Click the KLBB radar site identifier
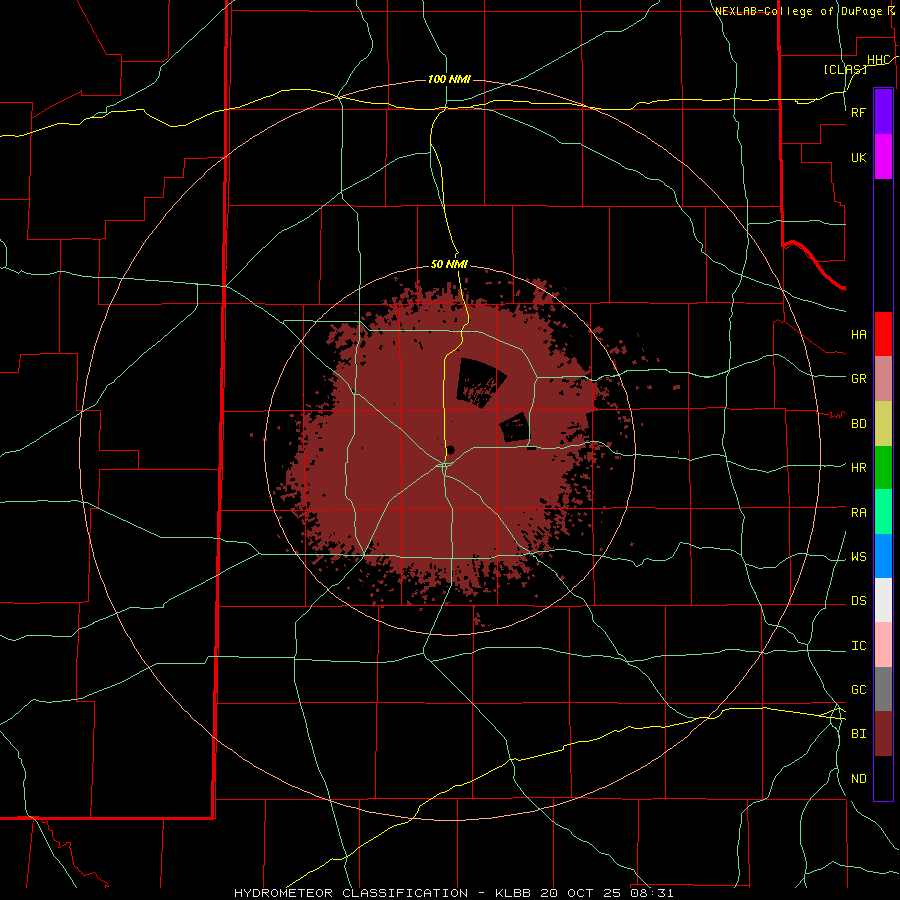Screen dimensions: 900x900 pos(514,893)
